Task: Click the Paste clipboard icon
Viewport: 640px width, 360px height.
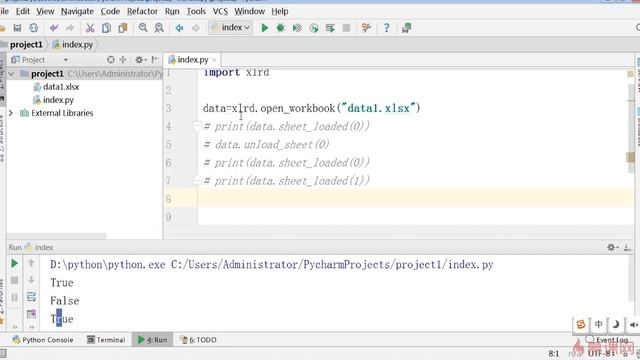Action: 122,28
